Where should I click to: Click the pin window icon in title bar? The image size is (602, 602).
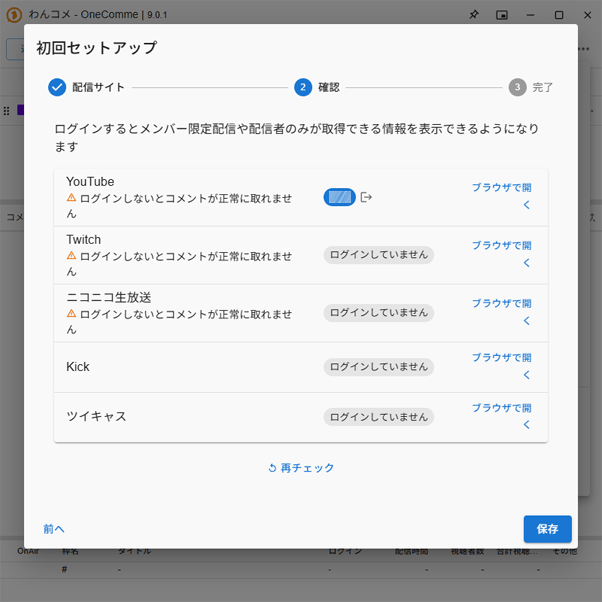click(474, 15)
